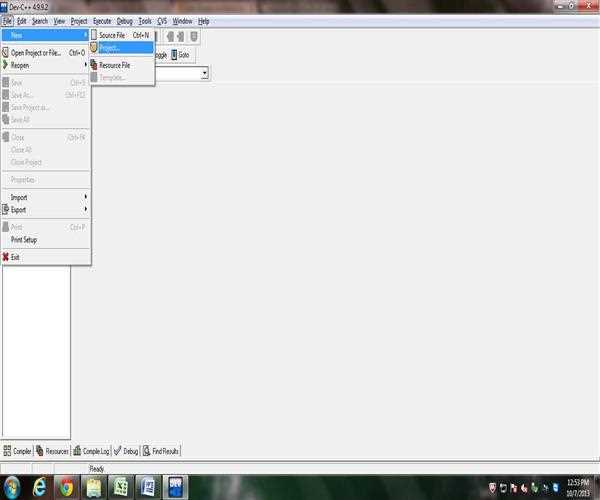Image resolution: width=600 pixels, height=500 pixels.
Task: Click the Goto toolbar button
Action: tap(181, 54)
